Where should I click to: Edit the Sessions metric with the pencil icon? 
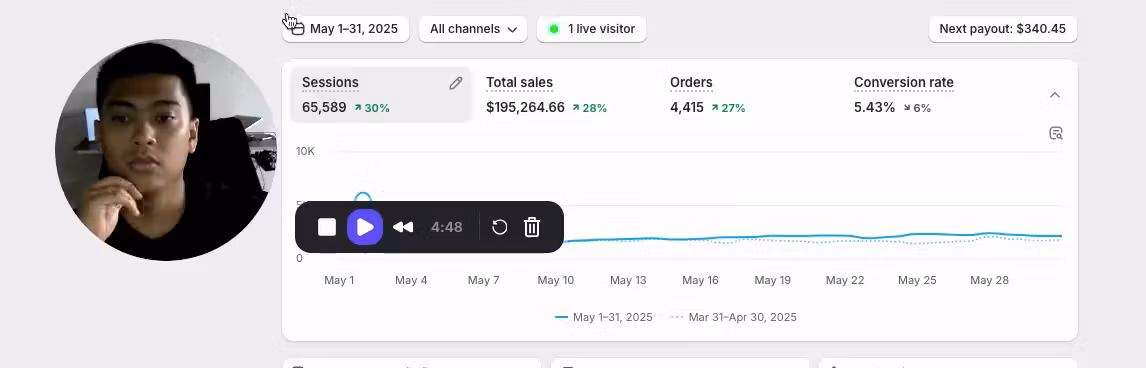coord(455,83)
